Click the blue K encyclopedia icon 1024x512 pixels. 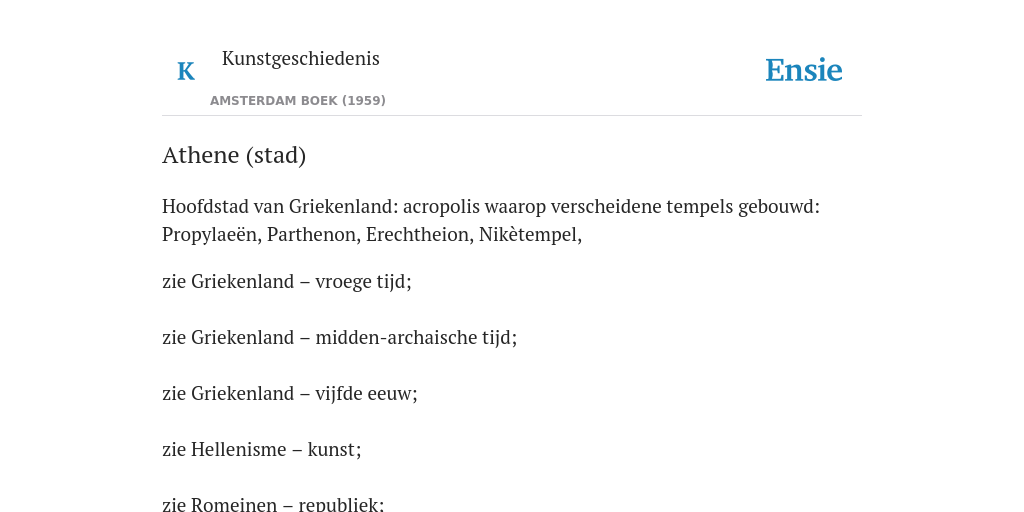click(185, 71)
